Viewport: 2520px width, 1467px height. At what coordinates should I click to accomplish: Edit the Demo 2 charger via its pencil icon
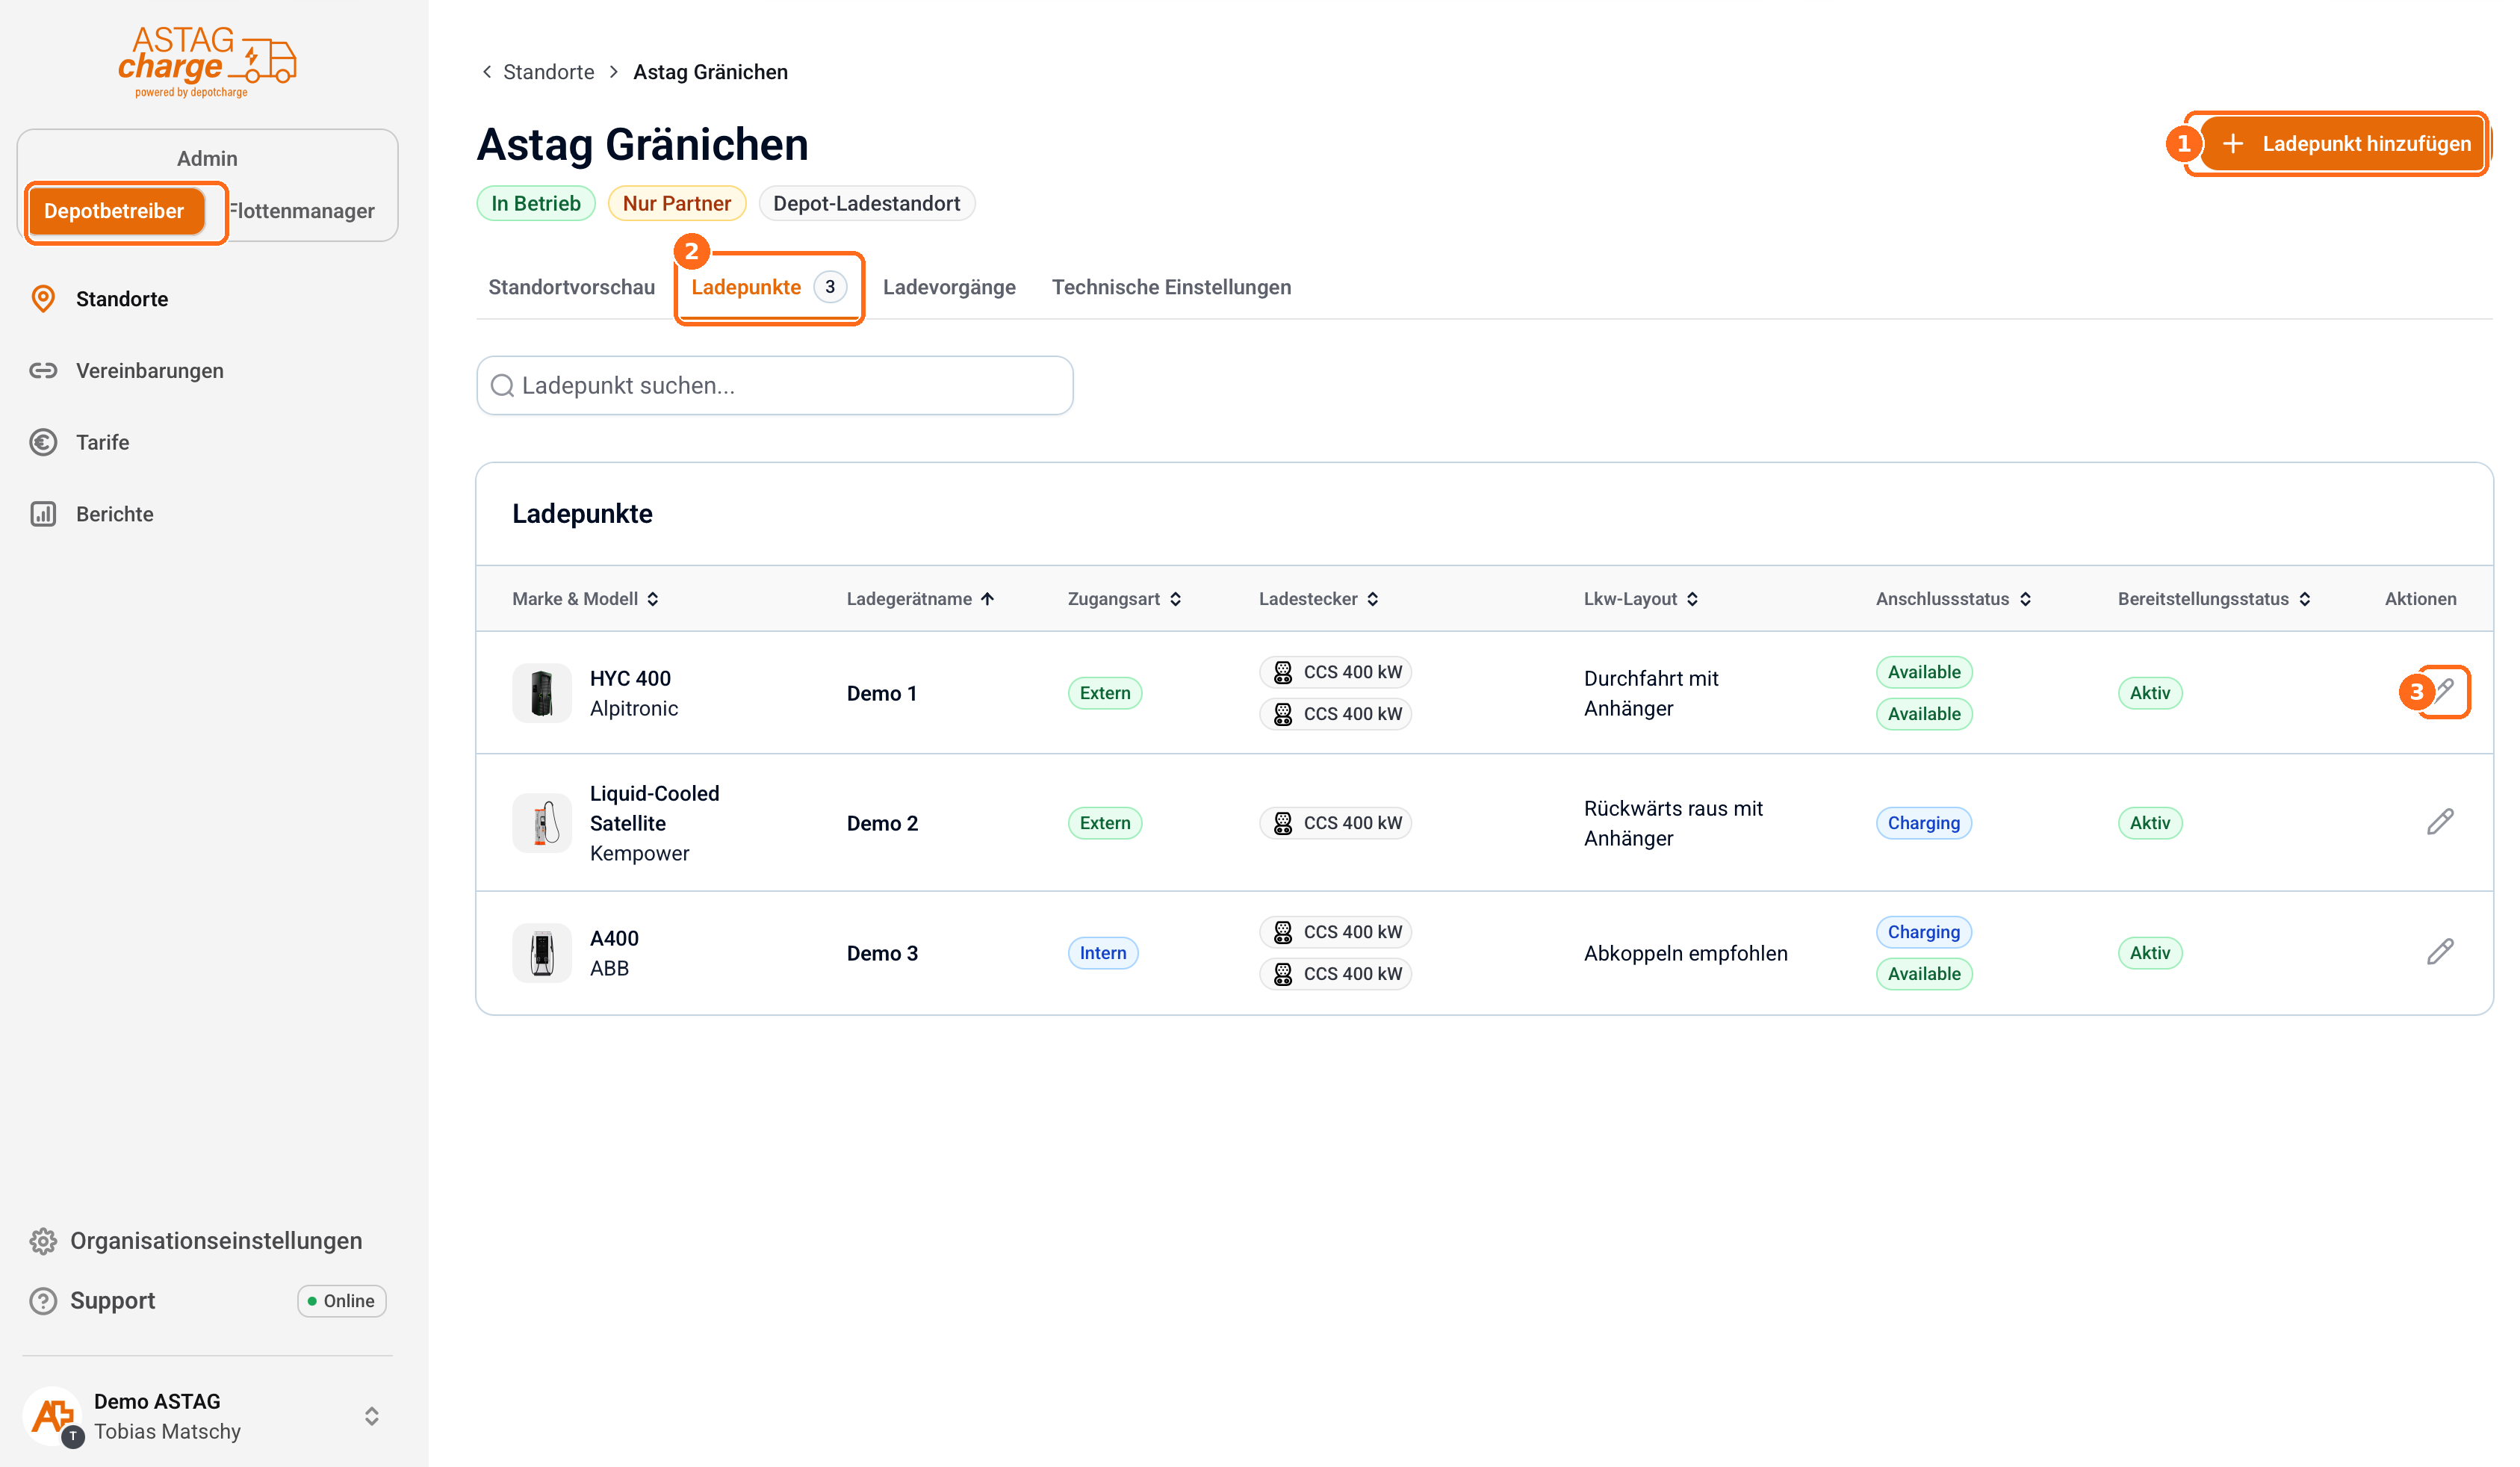point(2440,822)
